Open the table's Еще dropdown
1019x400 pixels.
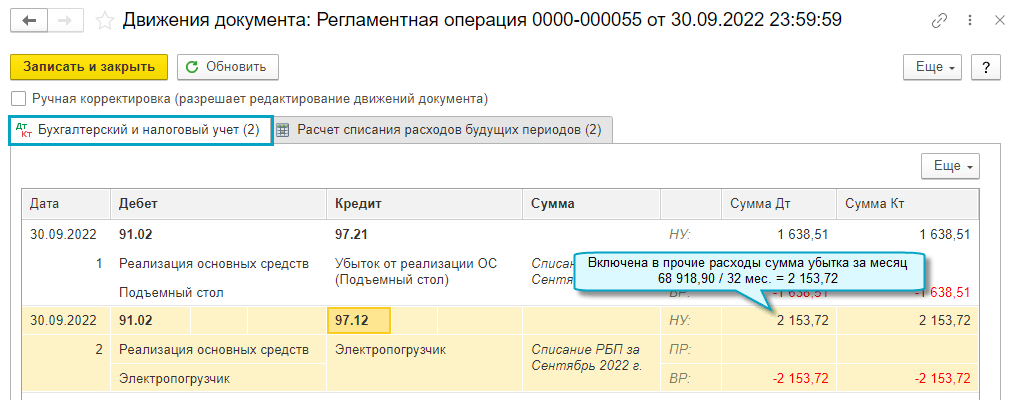point(950,166)
